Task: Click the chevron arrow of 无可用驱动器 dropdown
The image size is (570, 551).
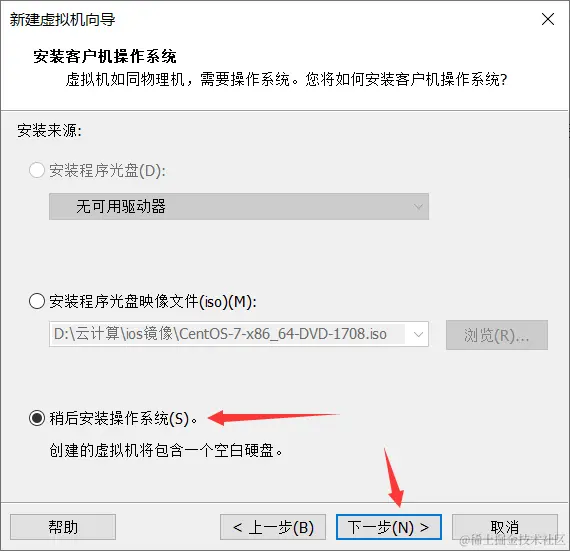Action: (x=418, y=207)
